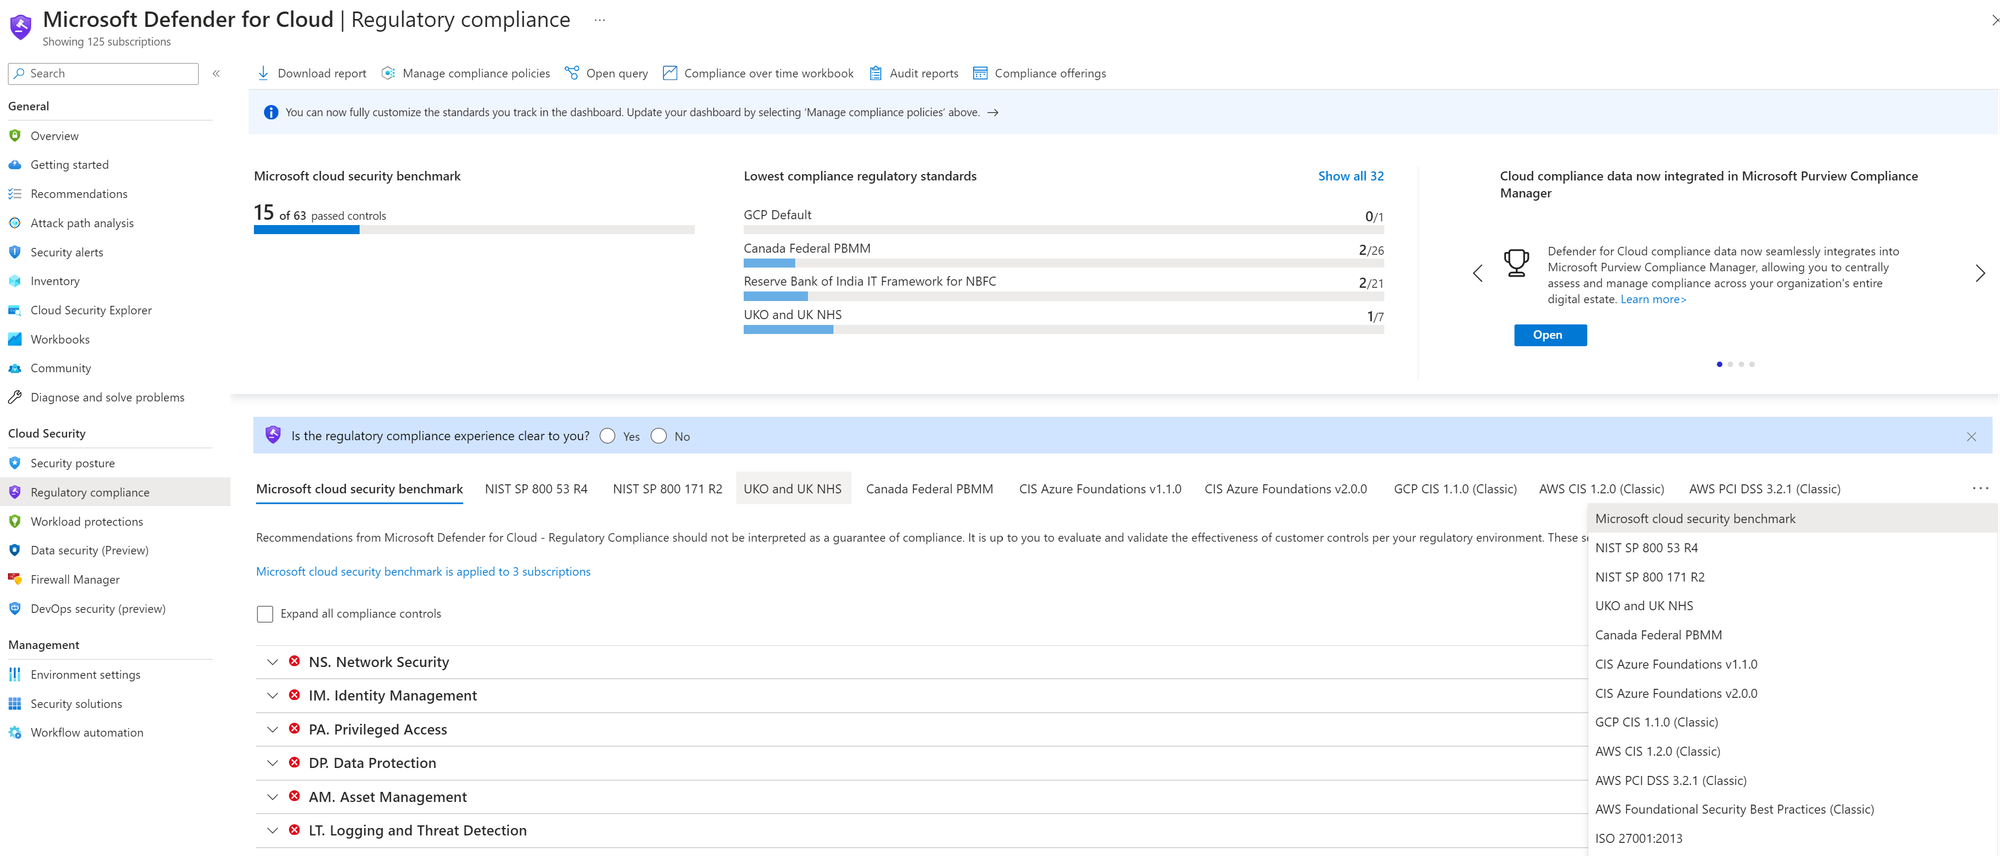Switch to AWS PCI DSS 3.2.1 (Classic) tab

tap(1764, 489)
